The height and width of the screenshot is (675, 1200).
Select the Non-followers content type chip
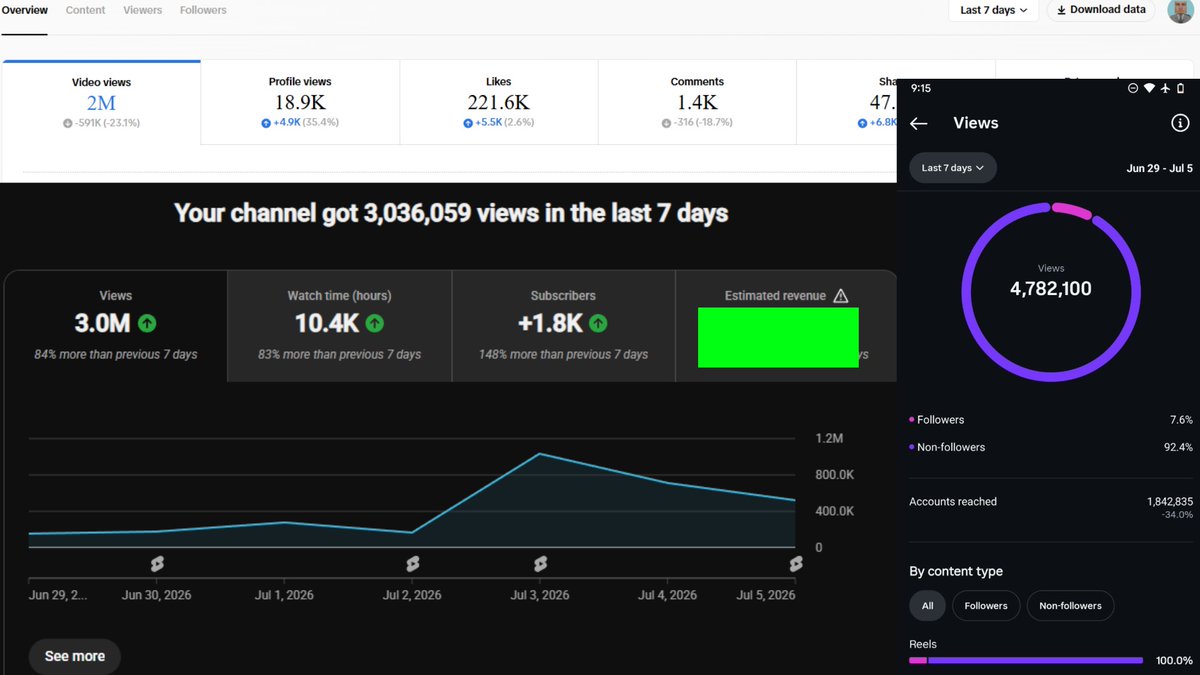[x=1070, y=605]
